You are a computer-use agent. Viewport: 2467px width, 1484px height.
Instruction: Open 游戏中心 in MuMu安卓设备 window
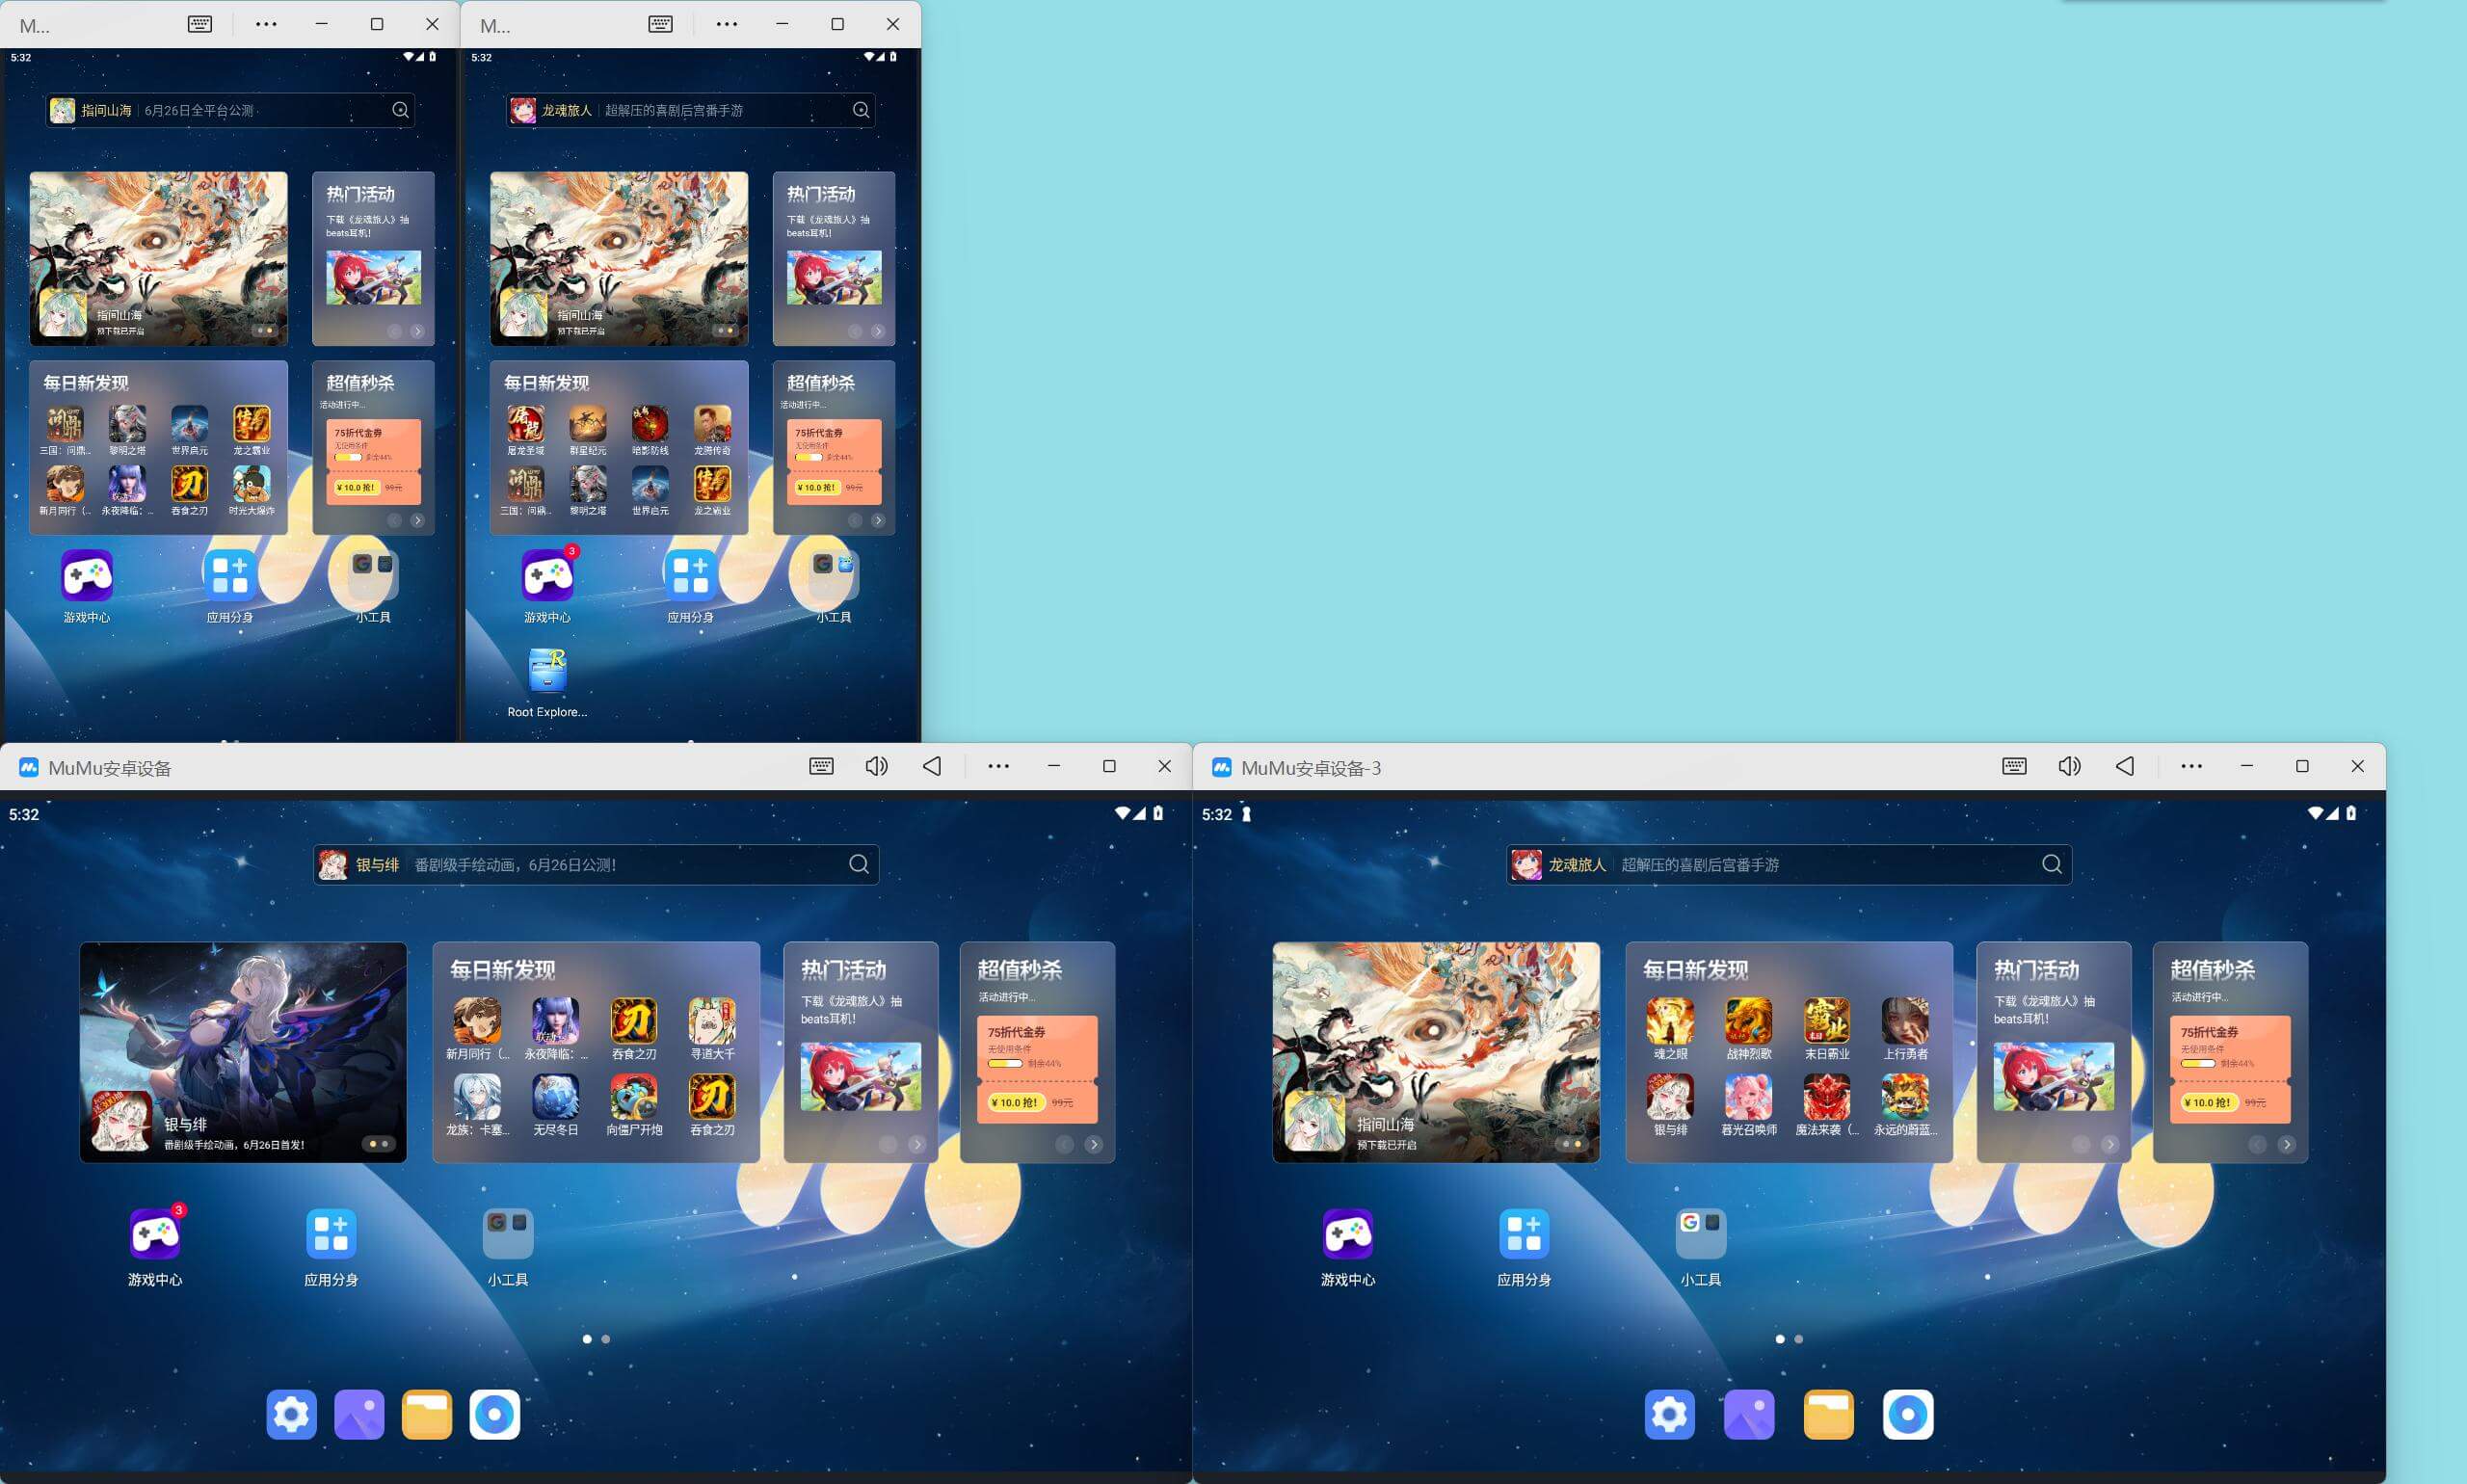155,1234
